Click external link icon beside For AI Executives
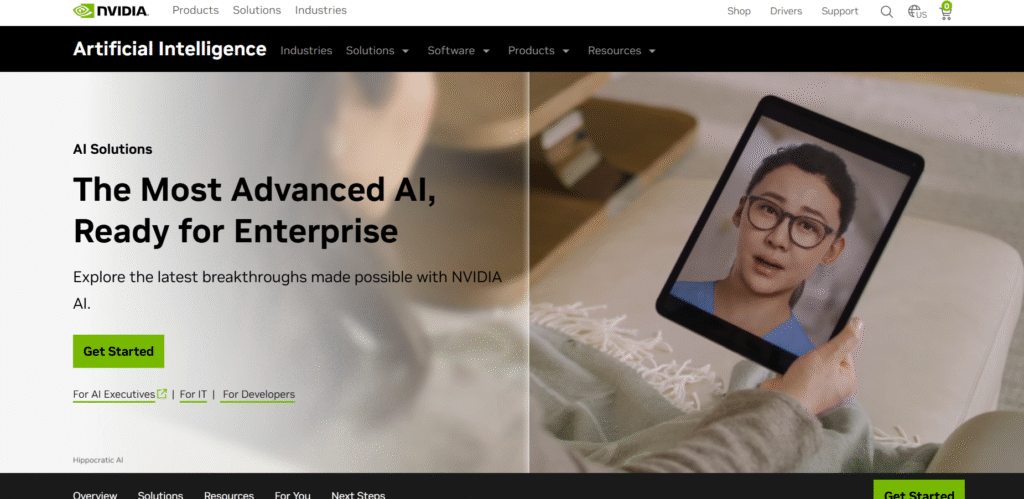This screenshot has height=499, width=1024. click(x=162, y=393)
